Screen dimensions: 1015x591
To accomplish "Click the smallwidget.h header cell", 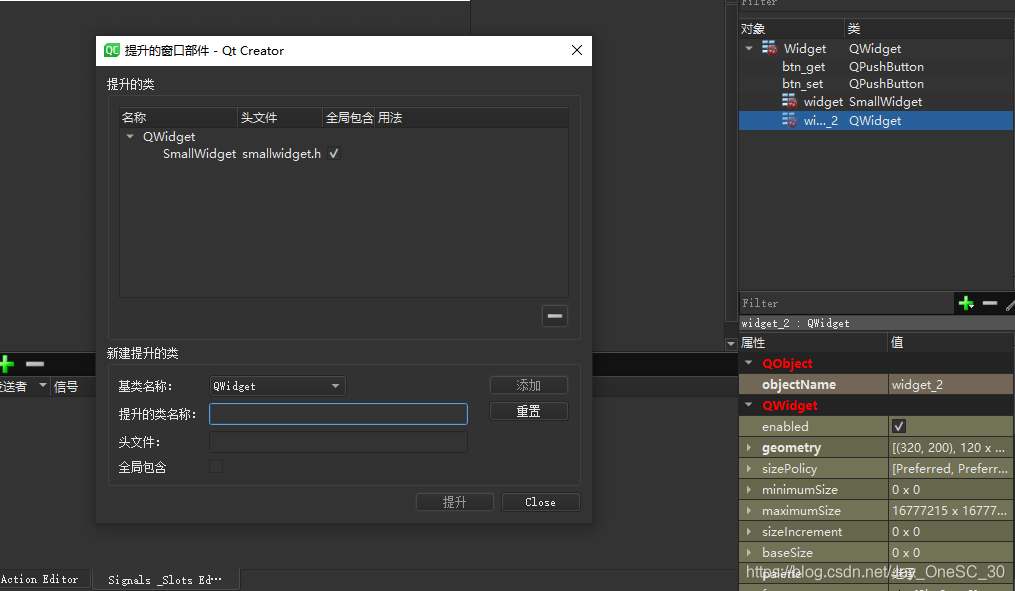I will point(282,153).
